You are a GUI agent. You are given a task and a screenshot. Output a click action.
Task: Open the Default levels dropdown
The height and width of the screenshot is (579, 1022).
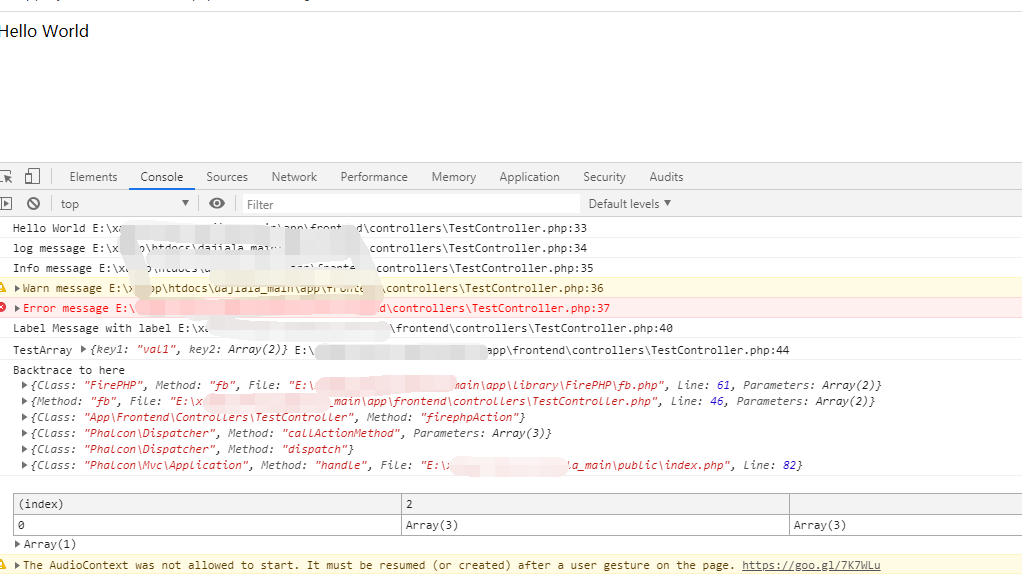pos(630,204)
